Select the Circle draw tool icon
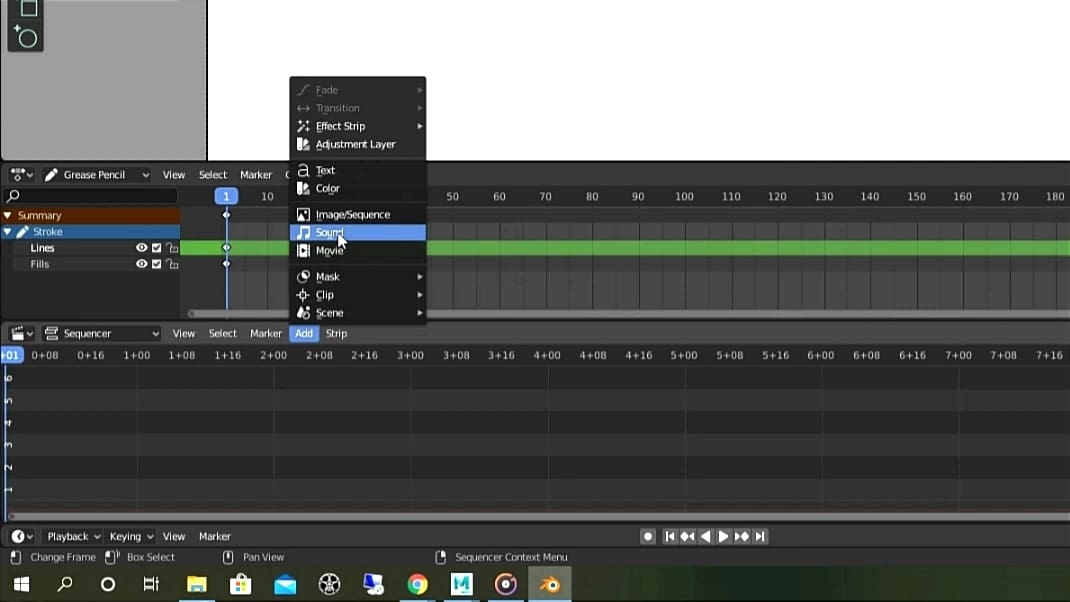Image resolution: width=1070 pixels, height=602 pixels. tap(26, 37)
